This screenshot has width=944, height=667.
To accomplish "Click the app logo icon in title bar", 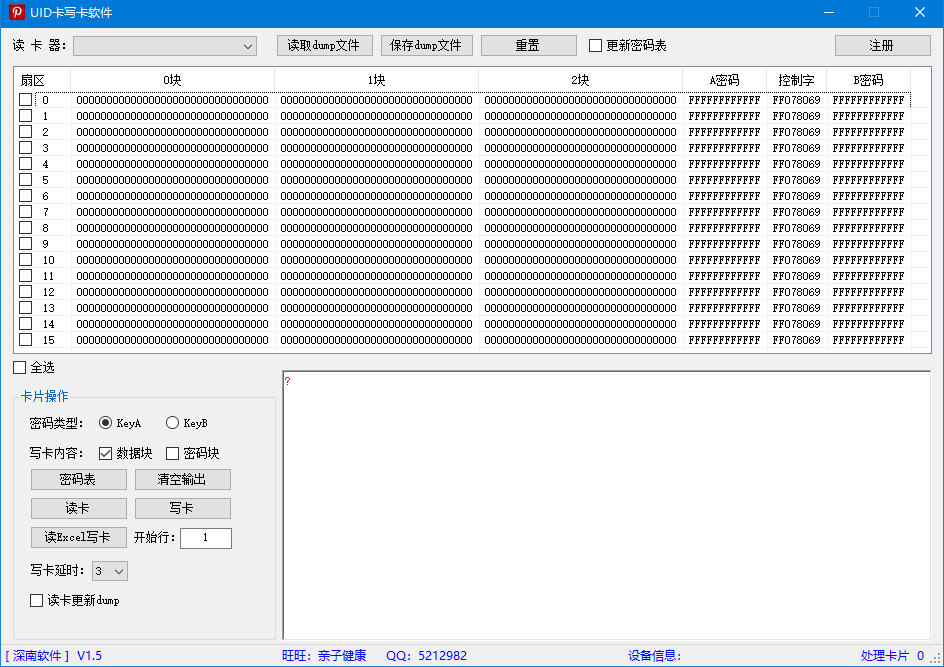I will 17,12.
